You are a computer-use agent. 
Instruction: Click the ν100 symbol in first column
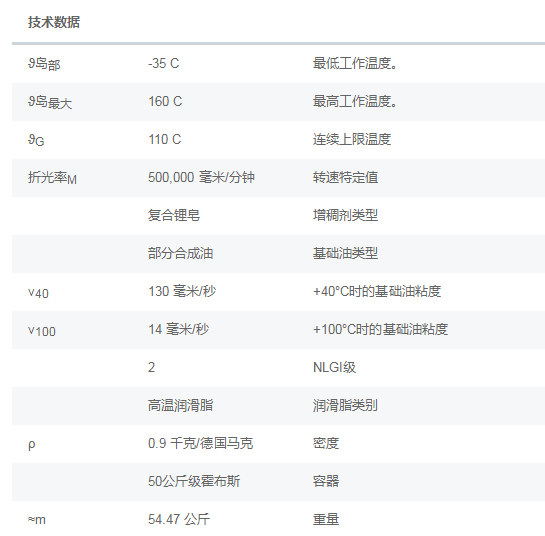point(42,331)
